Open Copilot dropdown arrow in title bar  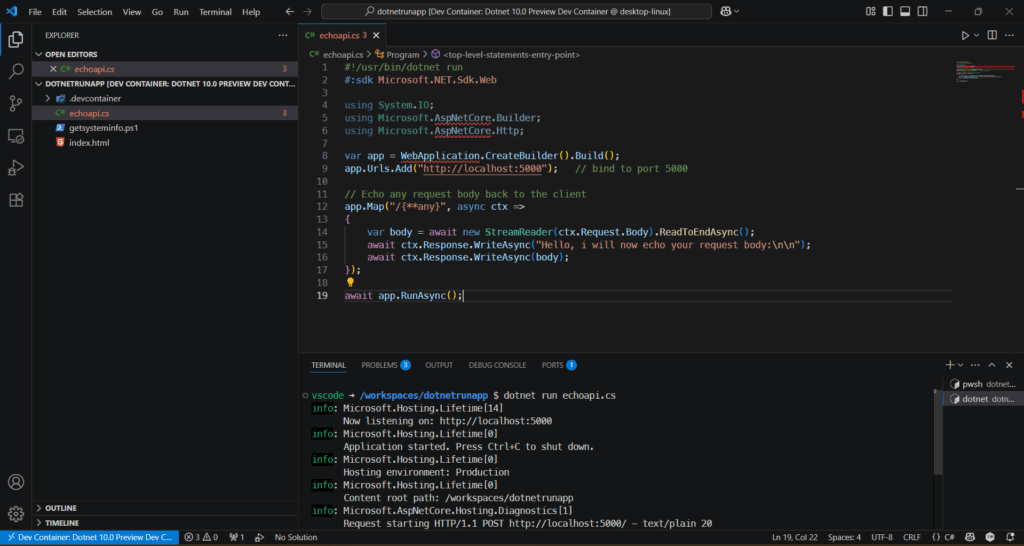pos(737,11)
